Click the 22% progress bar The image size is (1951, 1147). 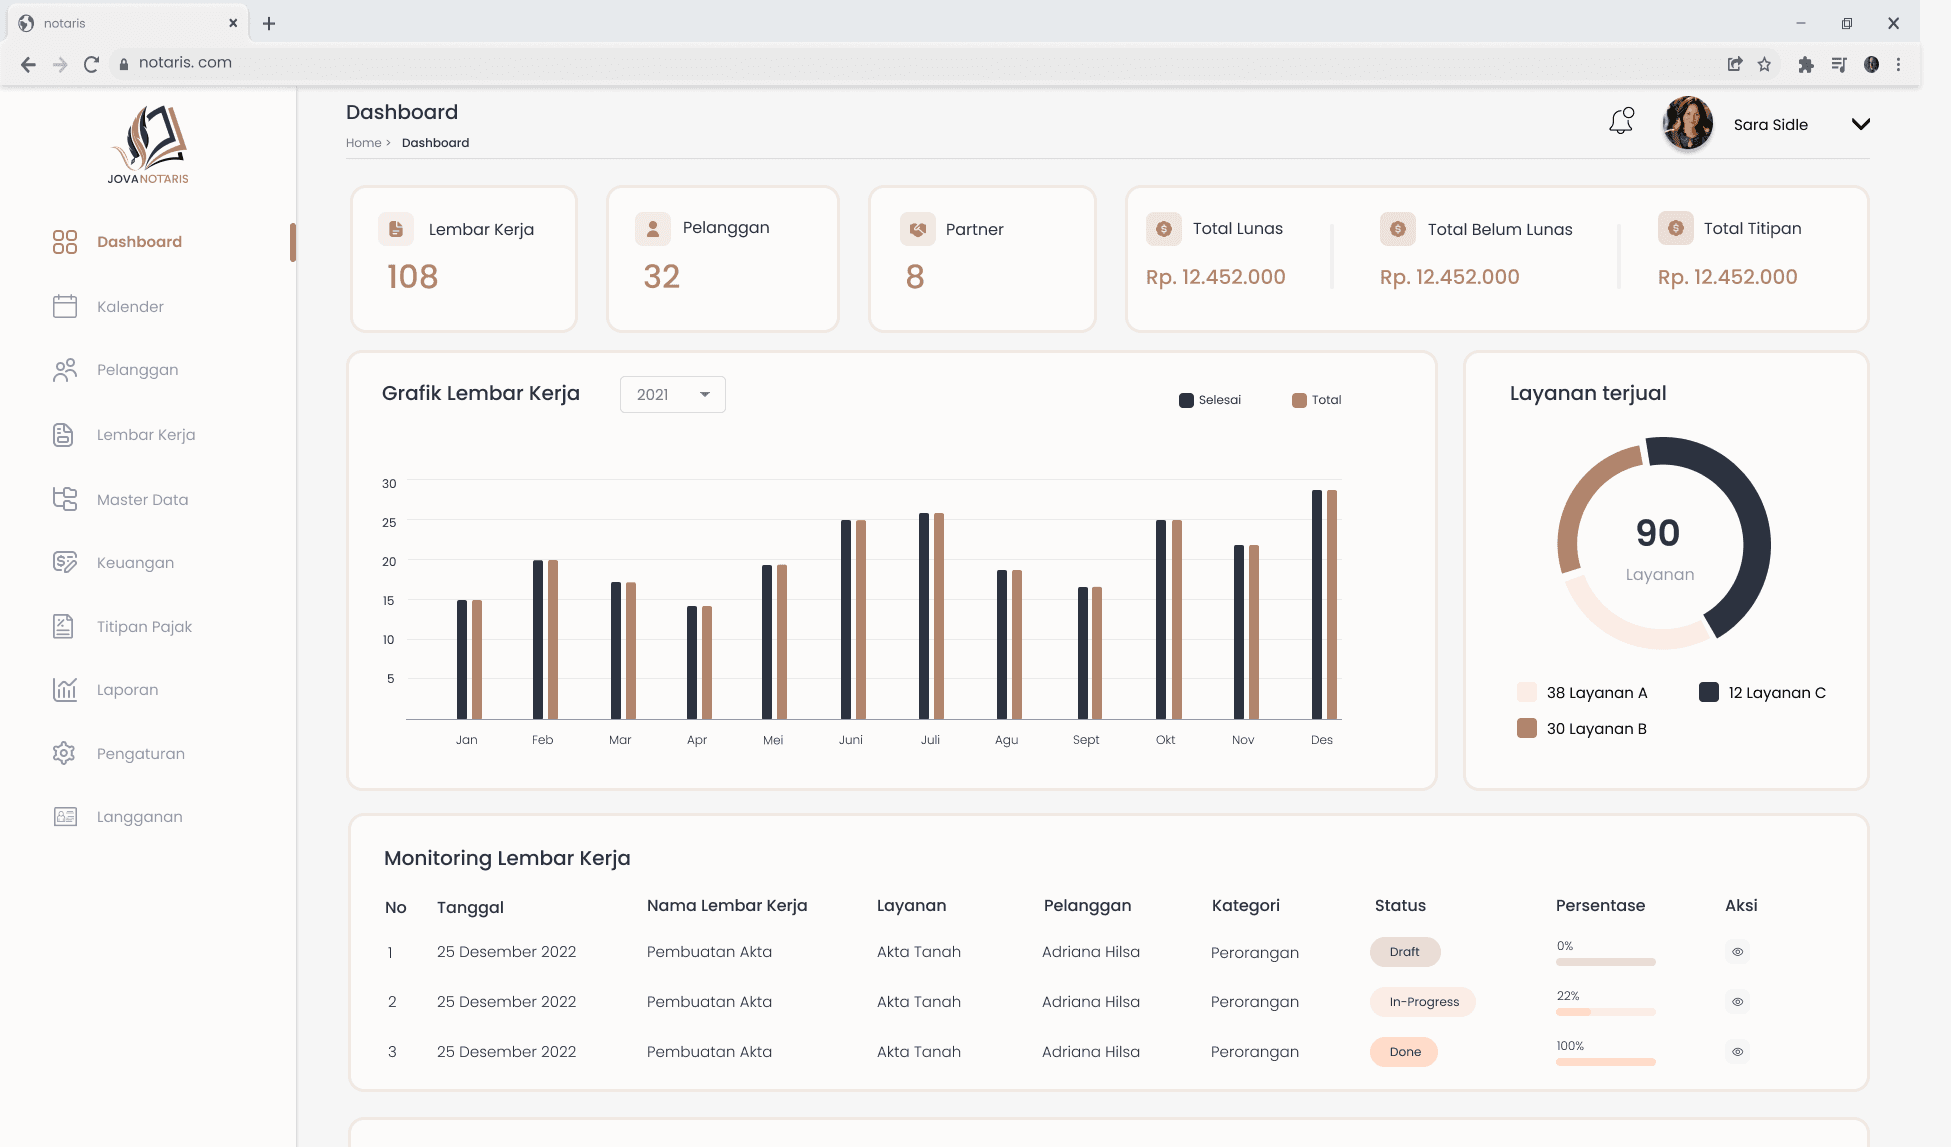click(x=1605, y=1012)
